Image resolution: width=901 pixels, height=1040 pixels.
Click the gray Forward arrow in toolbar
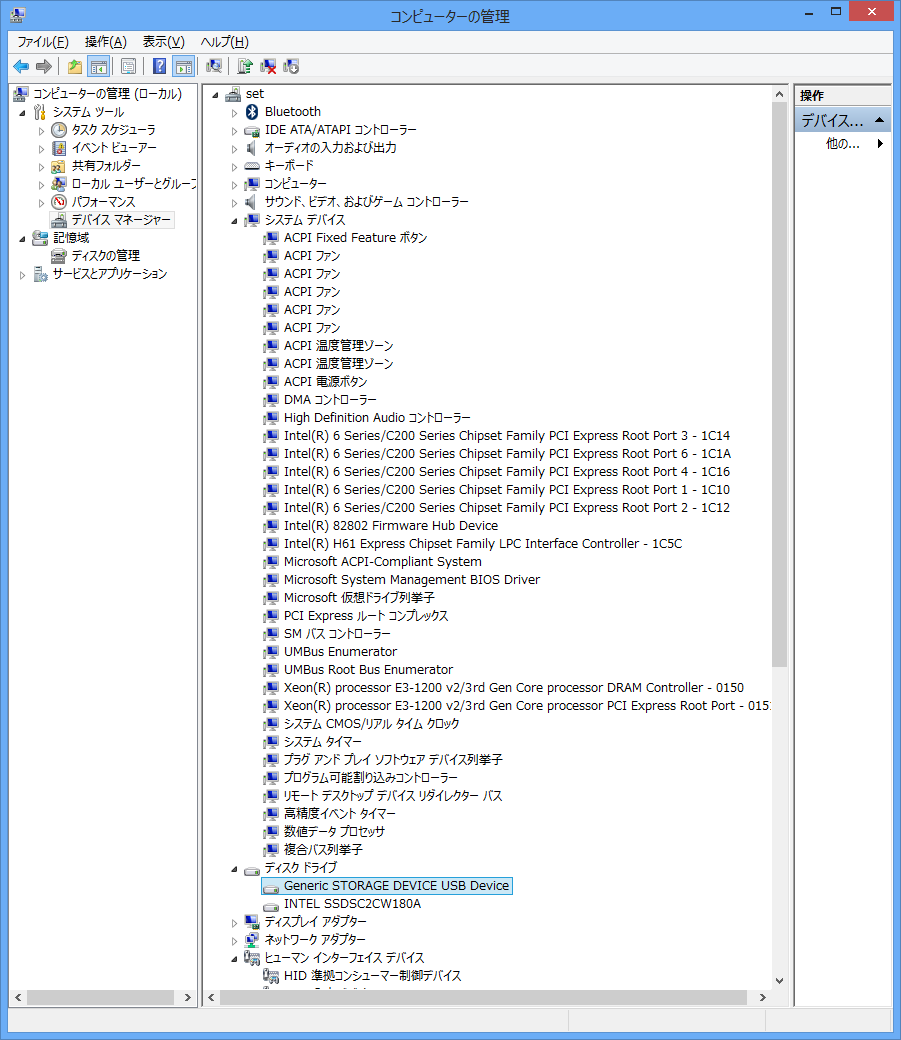click(44, 66)
